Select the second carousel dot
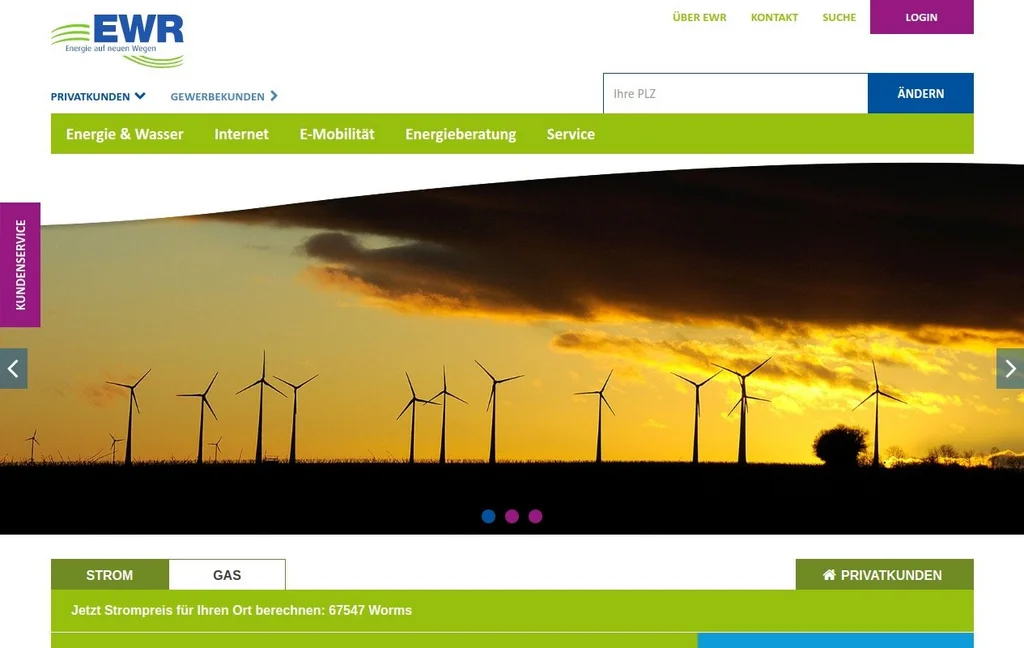The height and width of the screenshot is (648, 1024). point(512,516)
